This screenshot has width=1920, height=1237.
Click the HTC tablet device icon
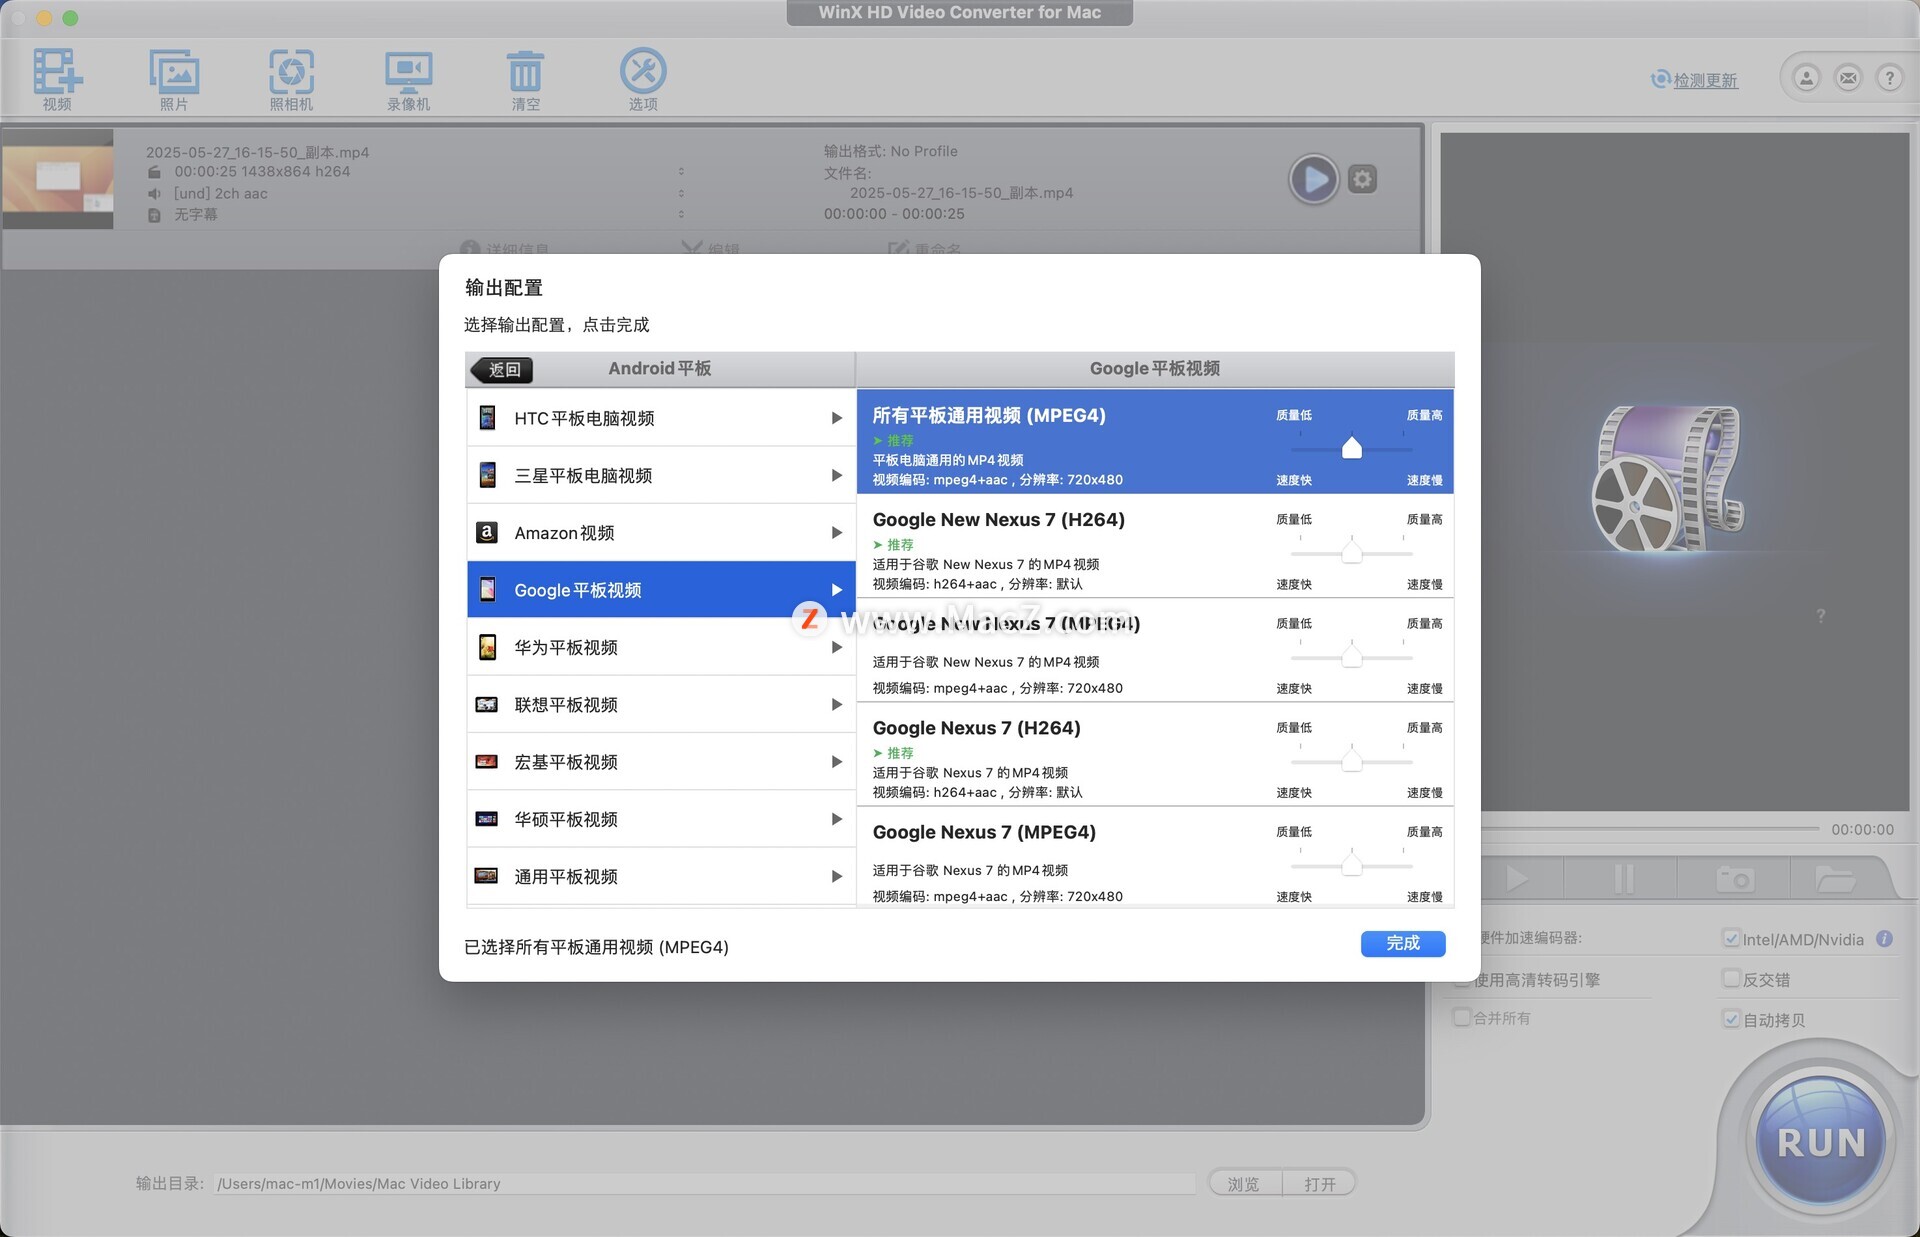pyautogui.click(x=487, y=418)
